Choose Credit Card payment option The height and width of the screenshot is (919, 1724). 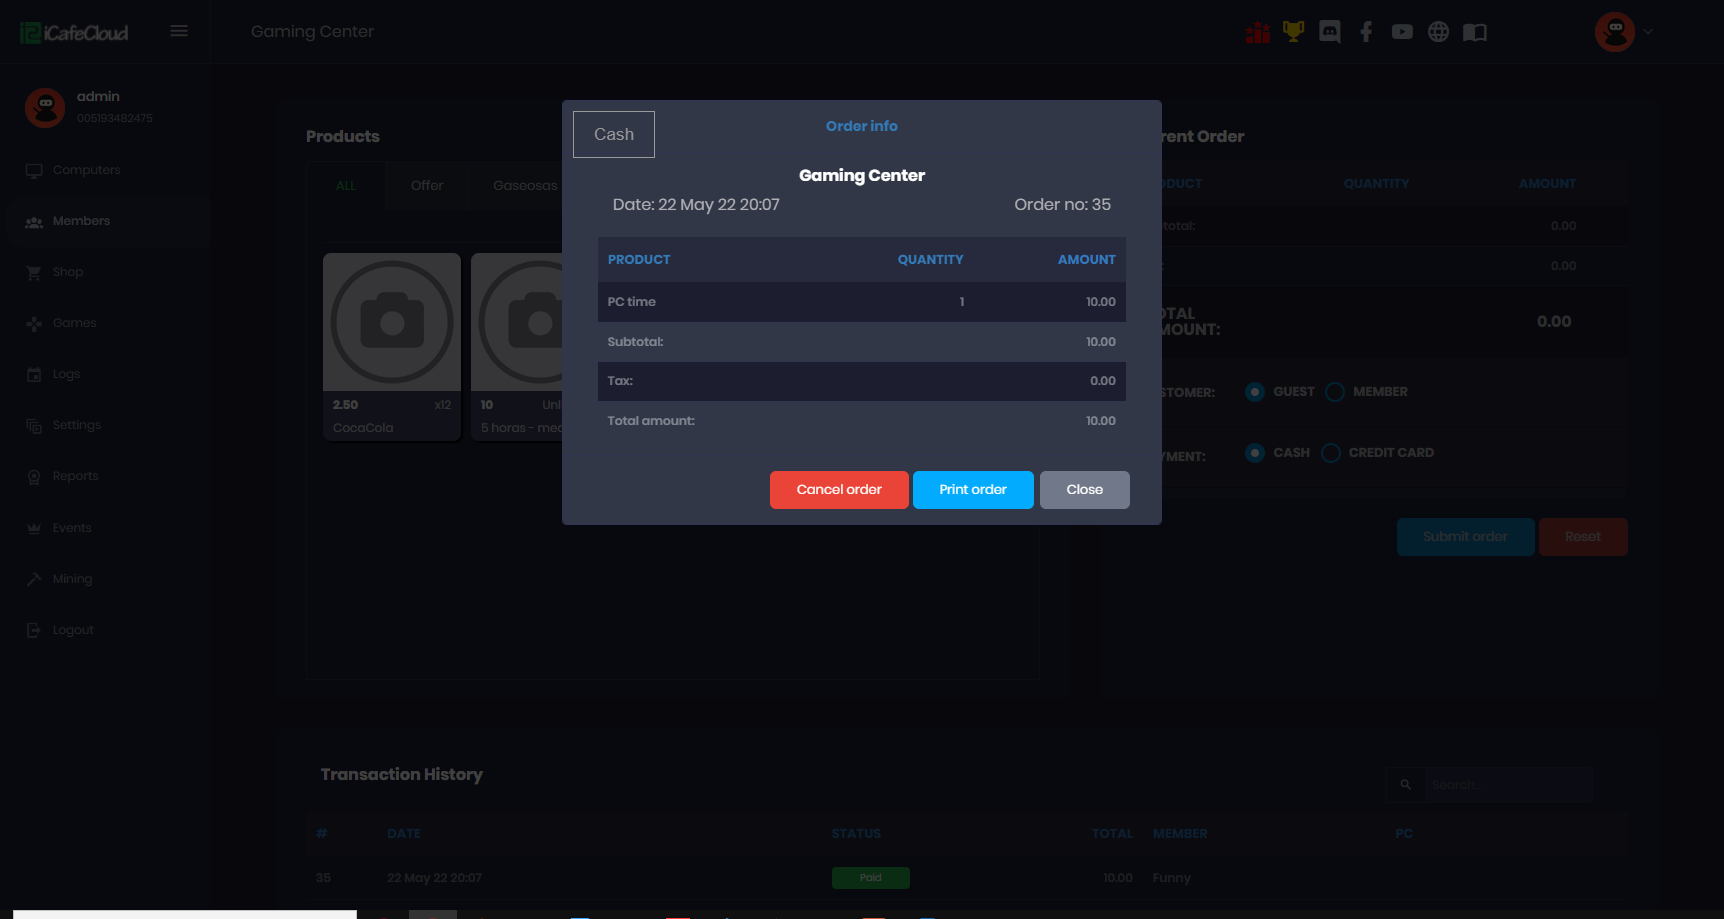pyautogui.click(x=1331, y=453)
